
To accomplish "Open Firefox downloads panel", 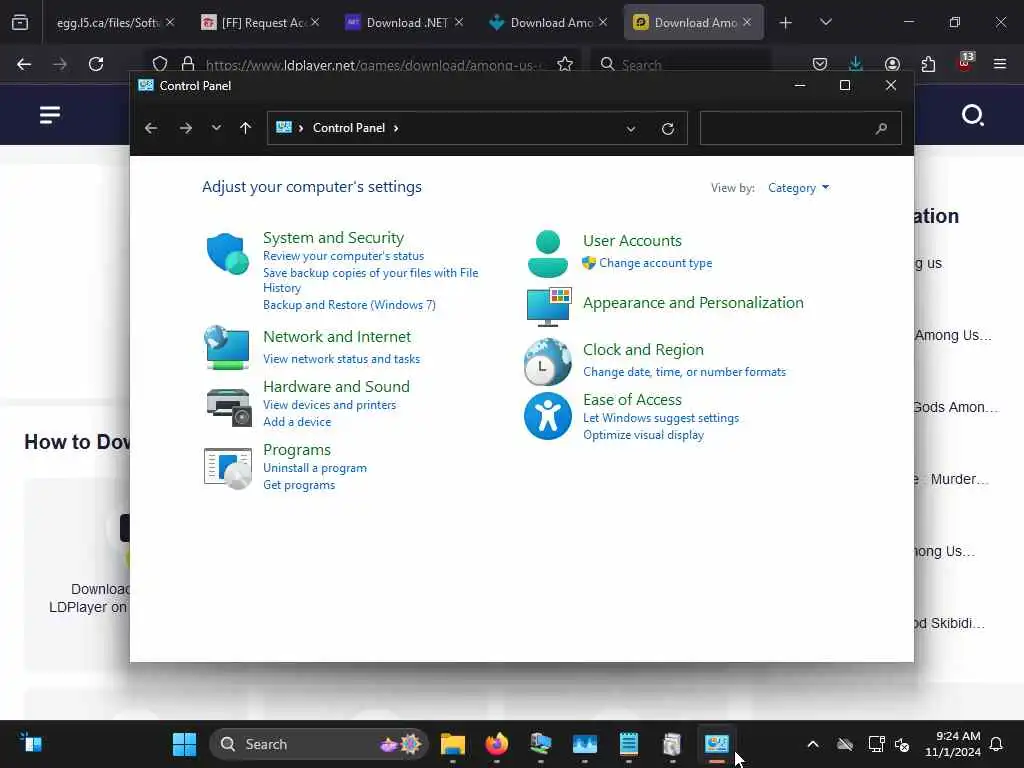I will click(x=856, y=64).
